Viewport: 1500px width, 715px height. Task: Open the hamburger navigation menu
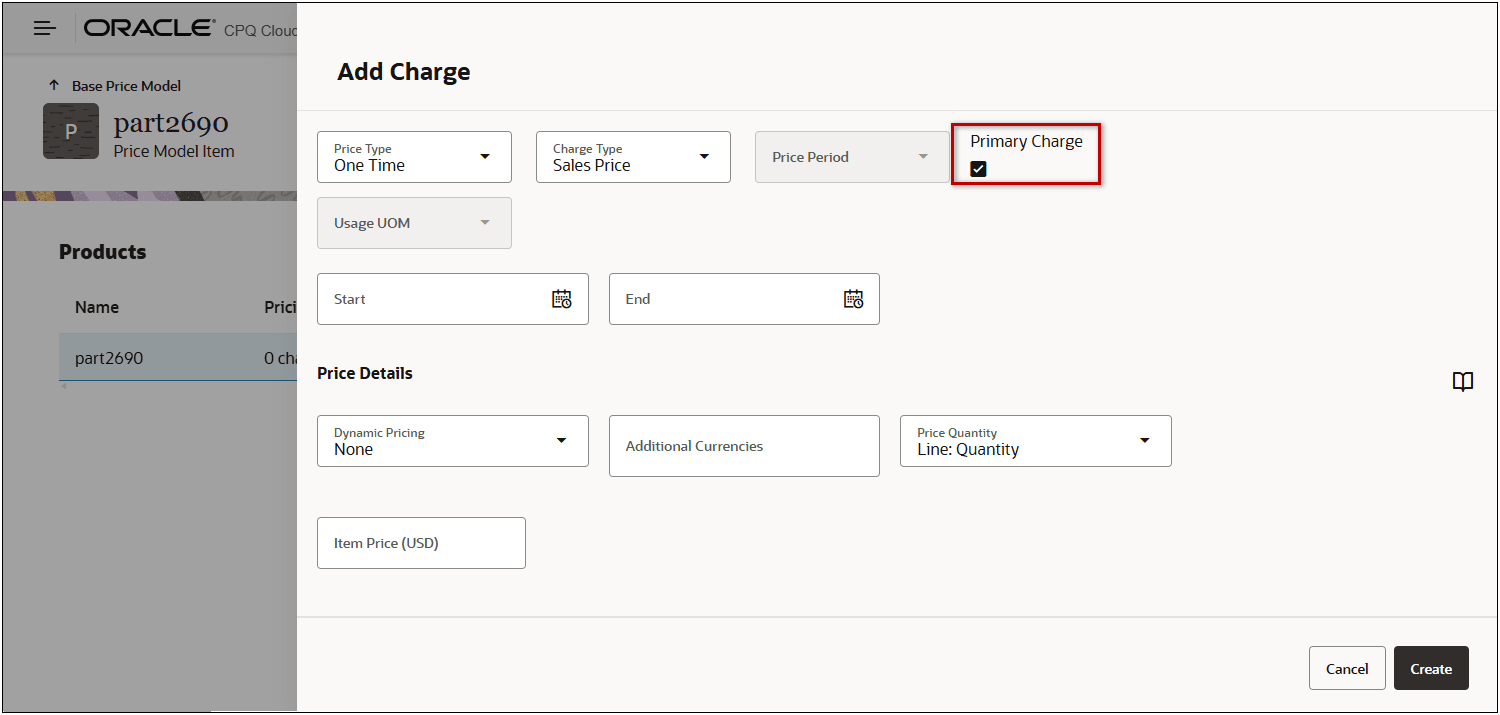point(45,29)
